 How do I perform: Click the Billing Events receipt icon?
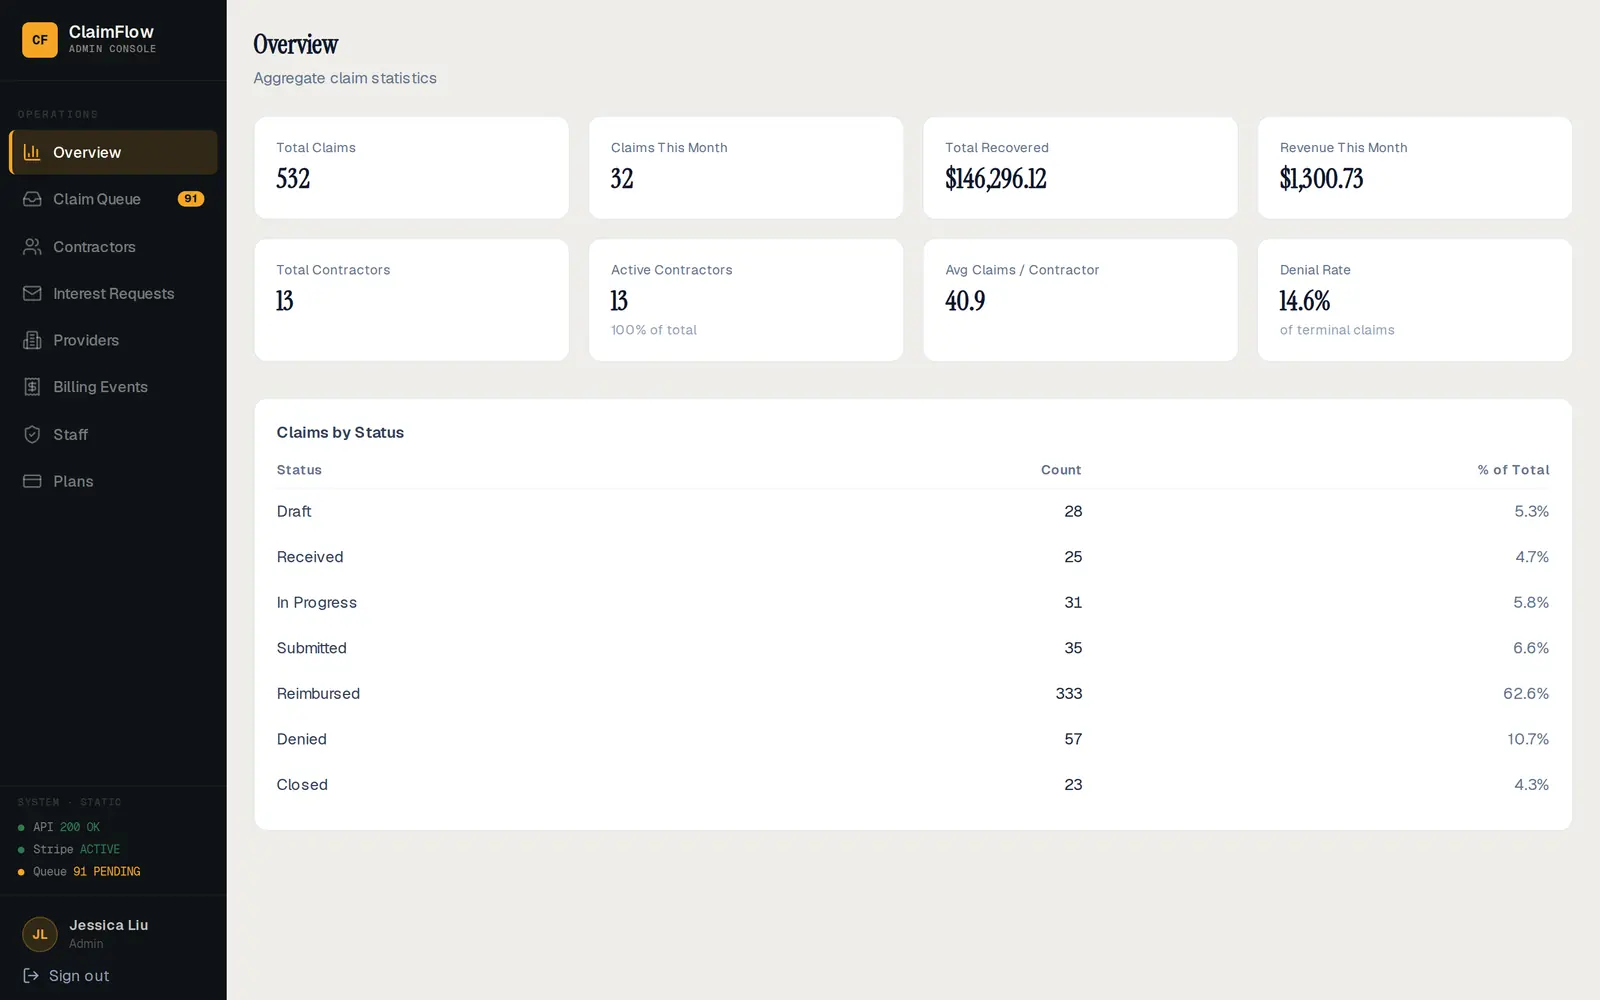point(32,387)
